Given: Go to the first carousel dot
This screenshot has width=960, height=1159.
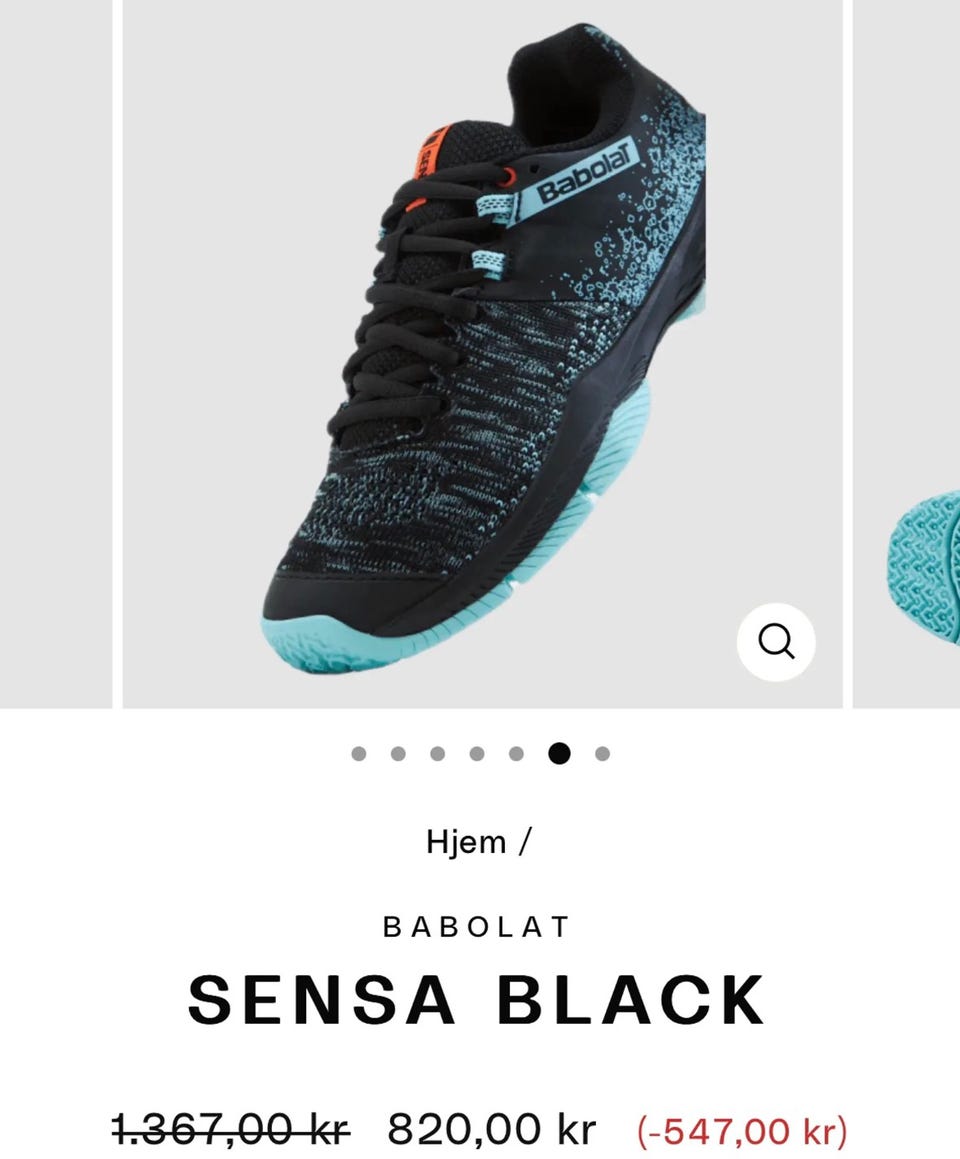Looking at the screenshot, I should [358, 753].
